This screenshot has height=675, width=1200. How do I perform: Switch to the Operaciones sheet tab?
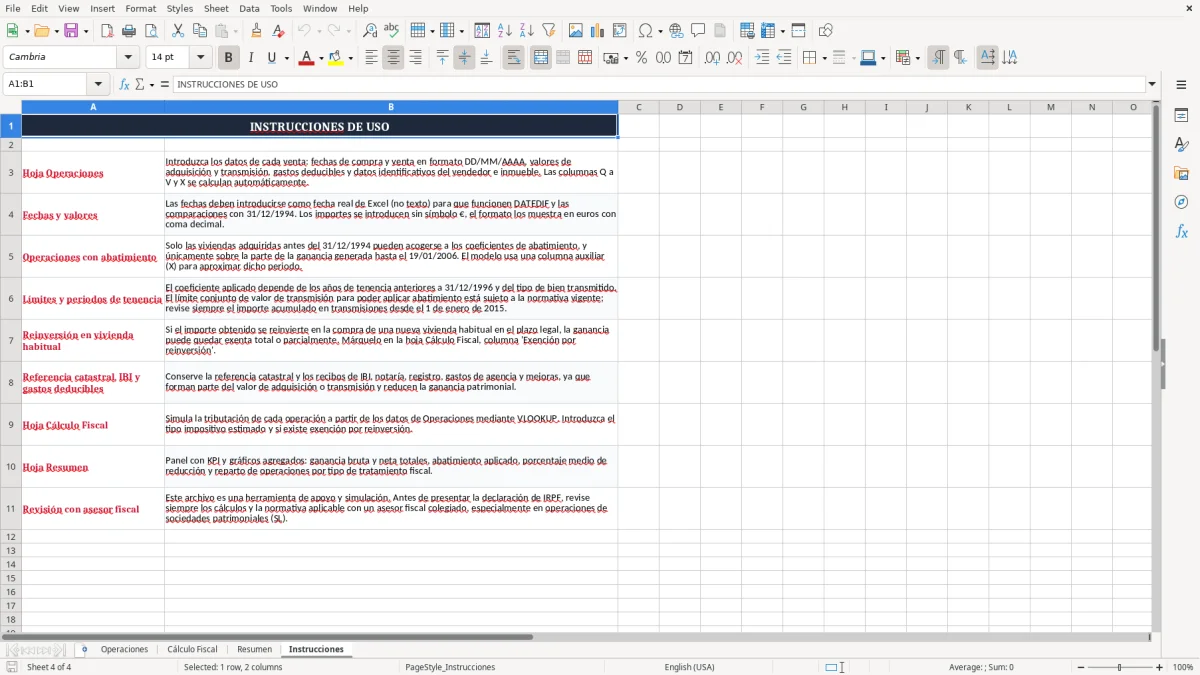tap(124, 649)
